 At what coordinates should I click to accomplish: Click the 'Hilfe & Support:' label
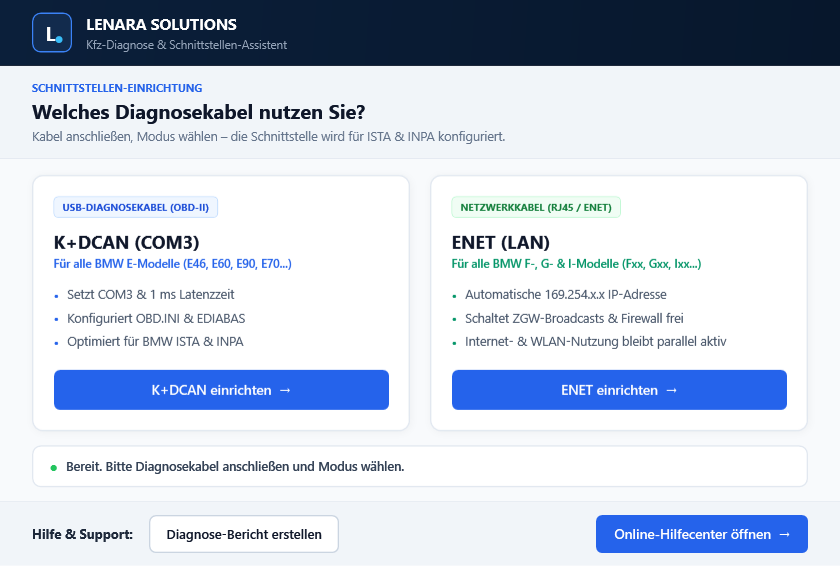pos(82,534)
